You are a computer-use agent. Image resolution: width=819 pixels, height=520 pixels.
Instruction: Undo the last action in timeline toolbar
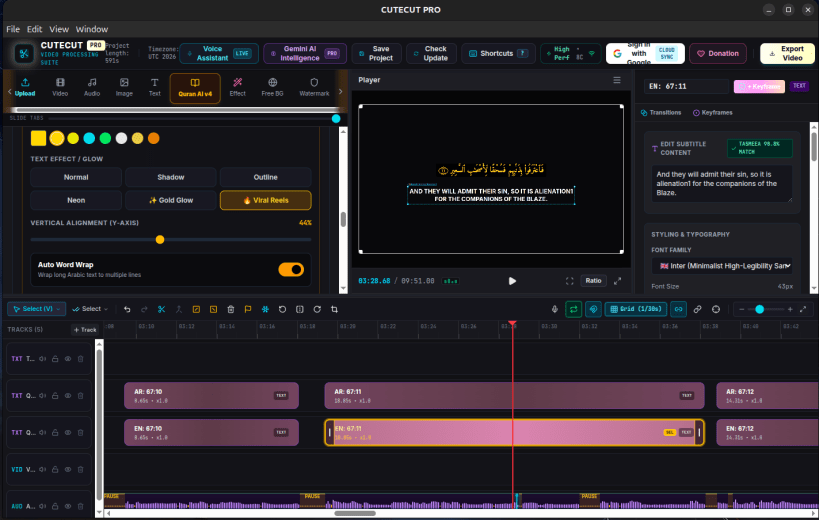click(x=127, y=309)
